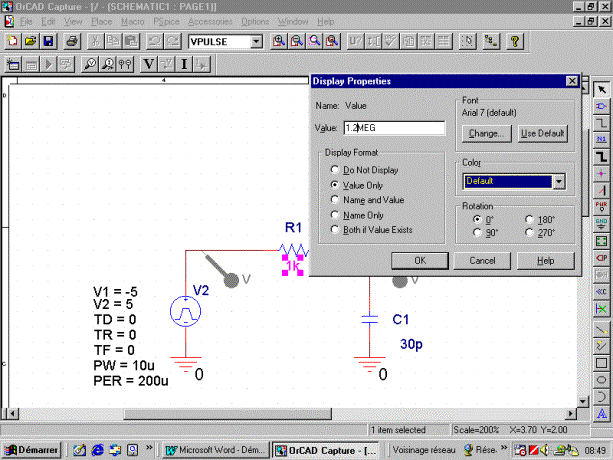Switch to Microsoft Word taskbar window
Screen dimensions: 613x460
215,450
